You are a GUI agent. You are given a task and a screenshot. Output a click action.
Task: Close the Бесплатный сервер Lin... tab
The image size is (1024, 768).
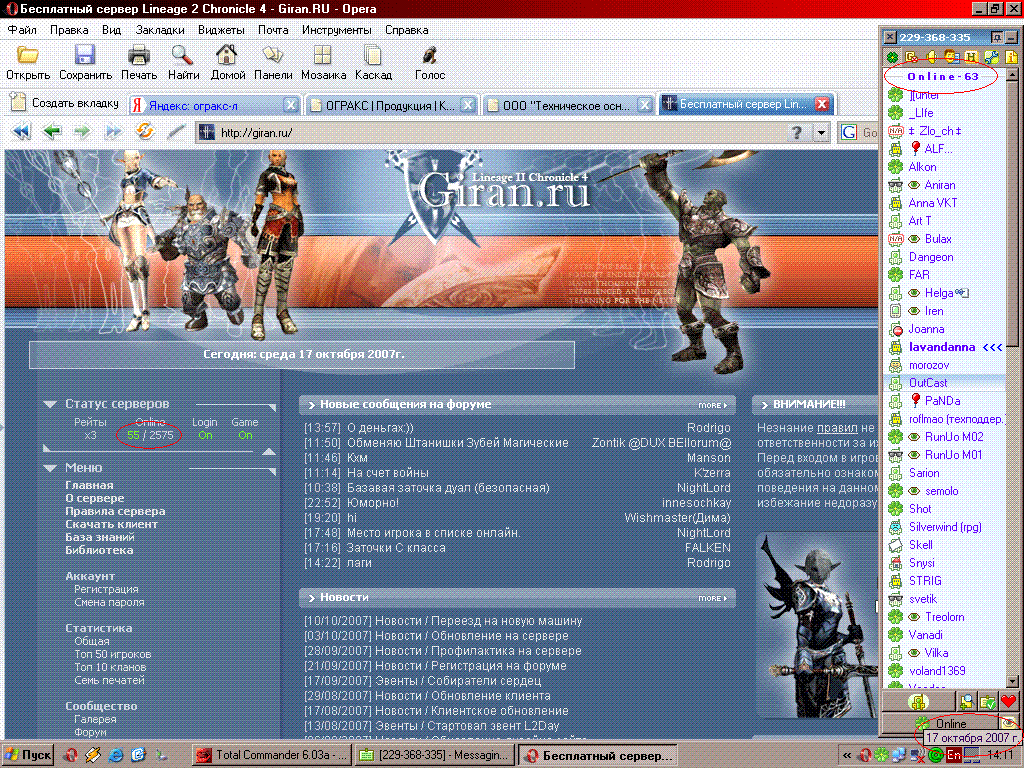(x=822, y=104)
